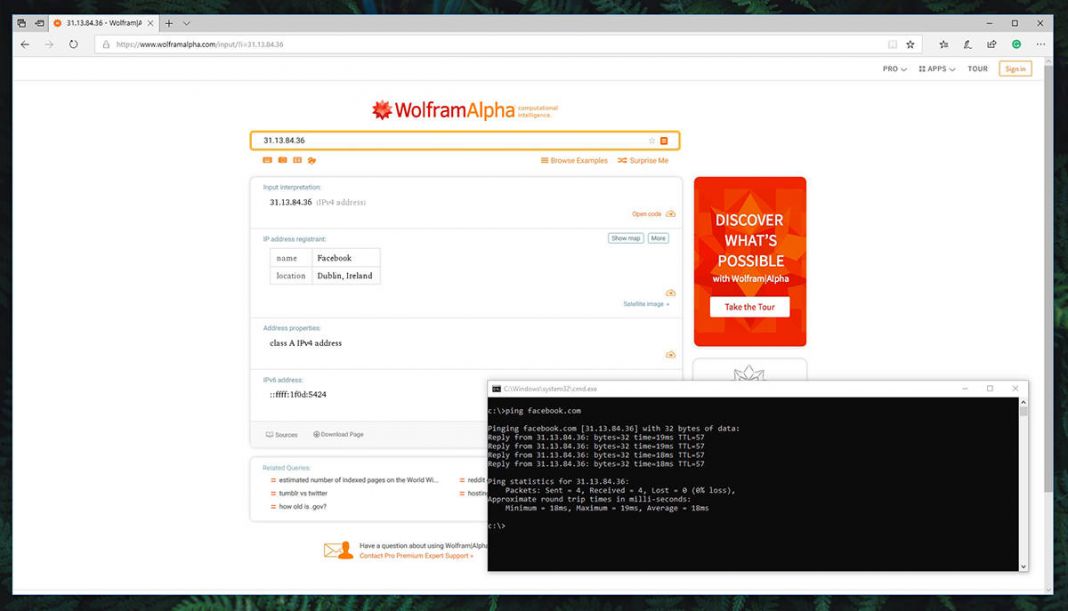1068x611 pixels.
Task: Favorite this query star in search box
Action: click(652, 141)
